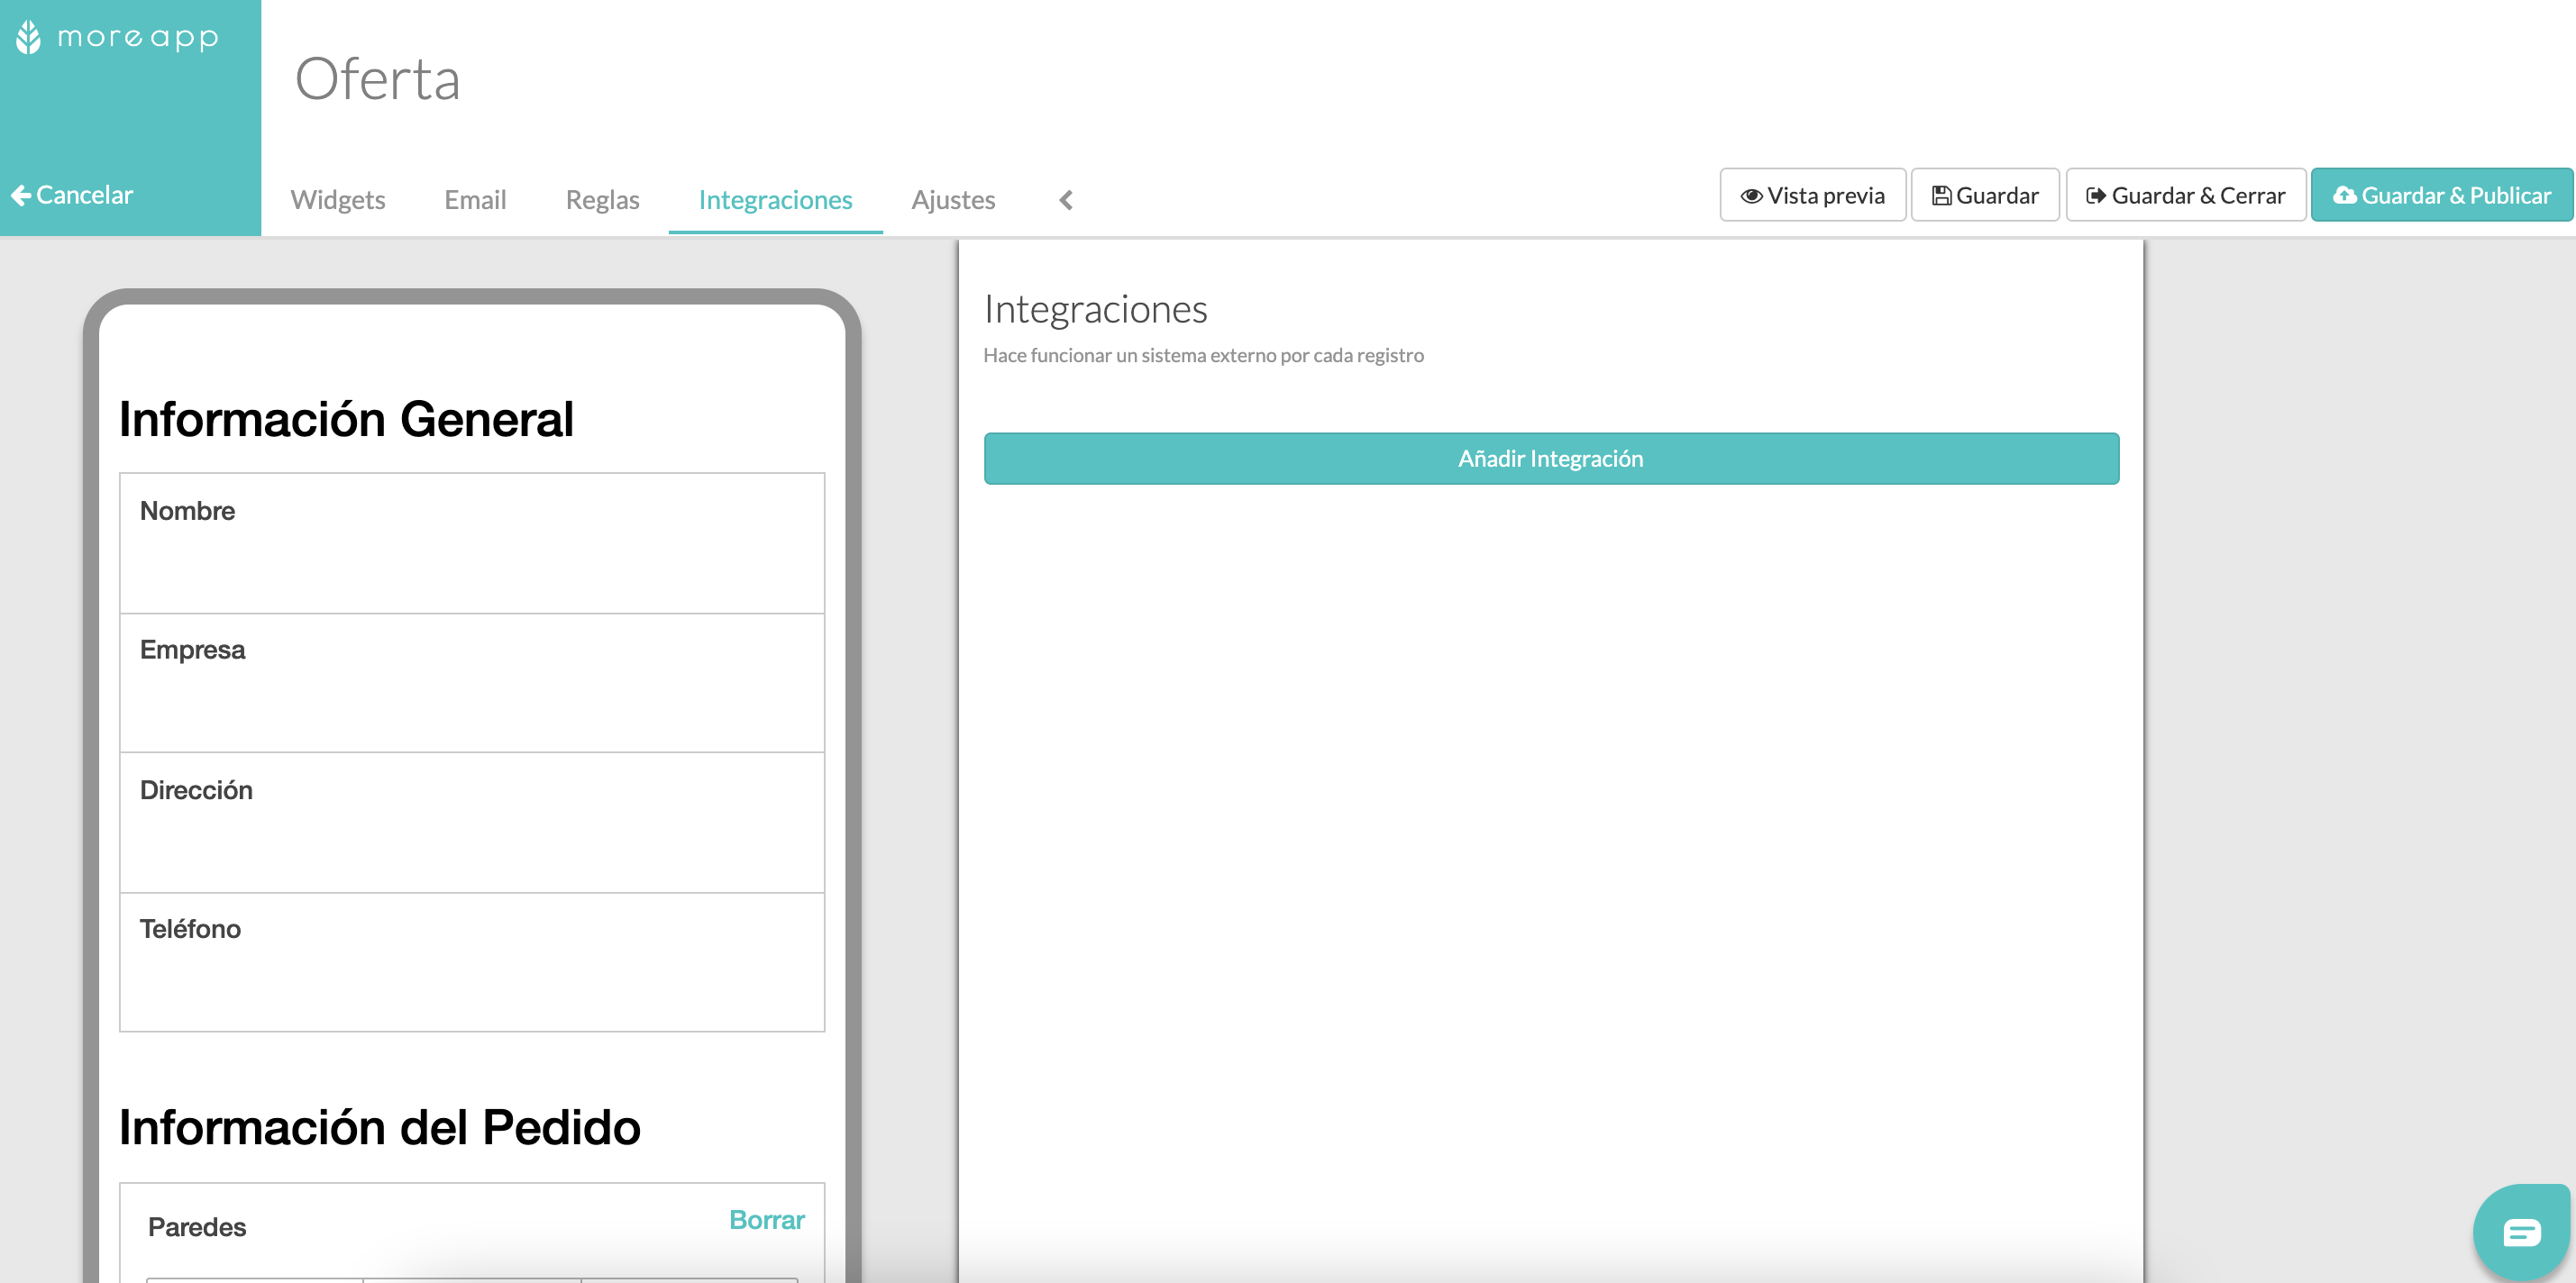Click the MoreApp leaf logo
This screenshot has width=2576, height=1283.
tap(29, 37)
